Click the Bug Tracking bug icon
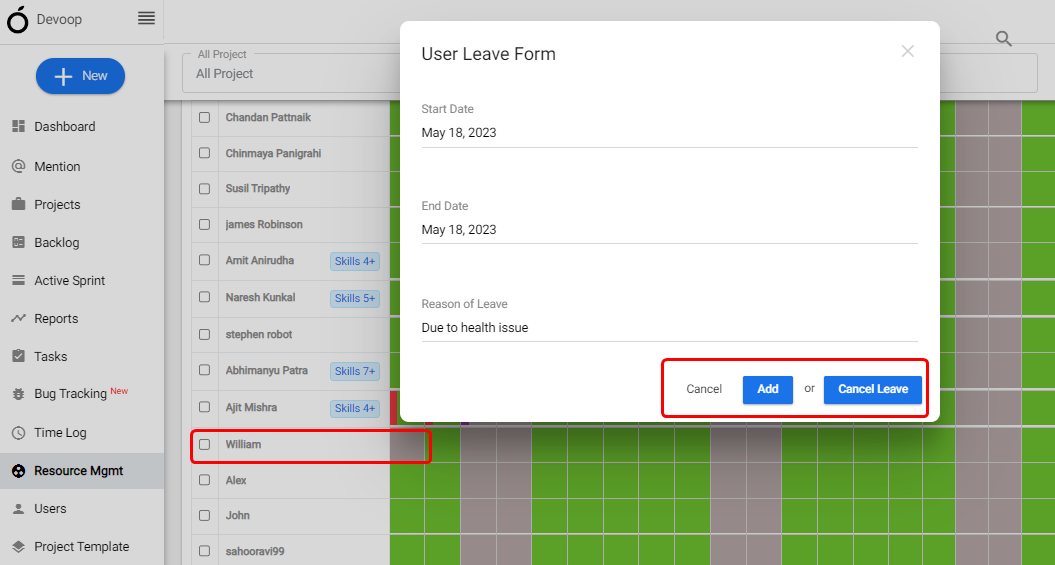 (x=19, y=394)
